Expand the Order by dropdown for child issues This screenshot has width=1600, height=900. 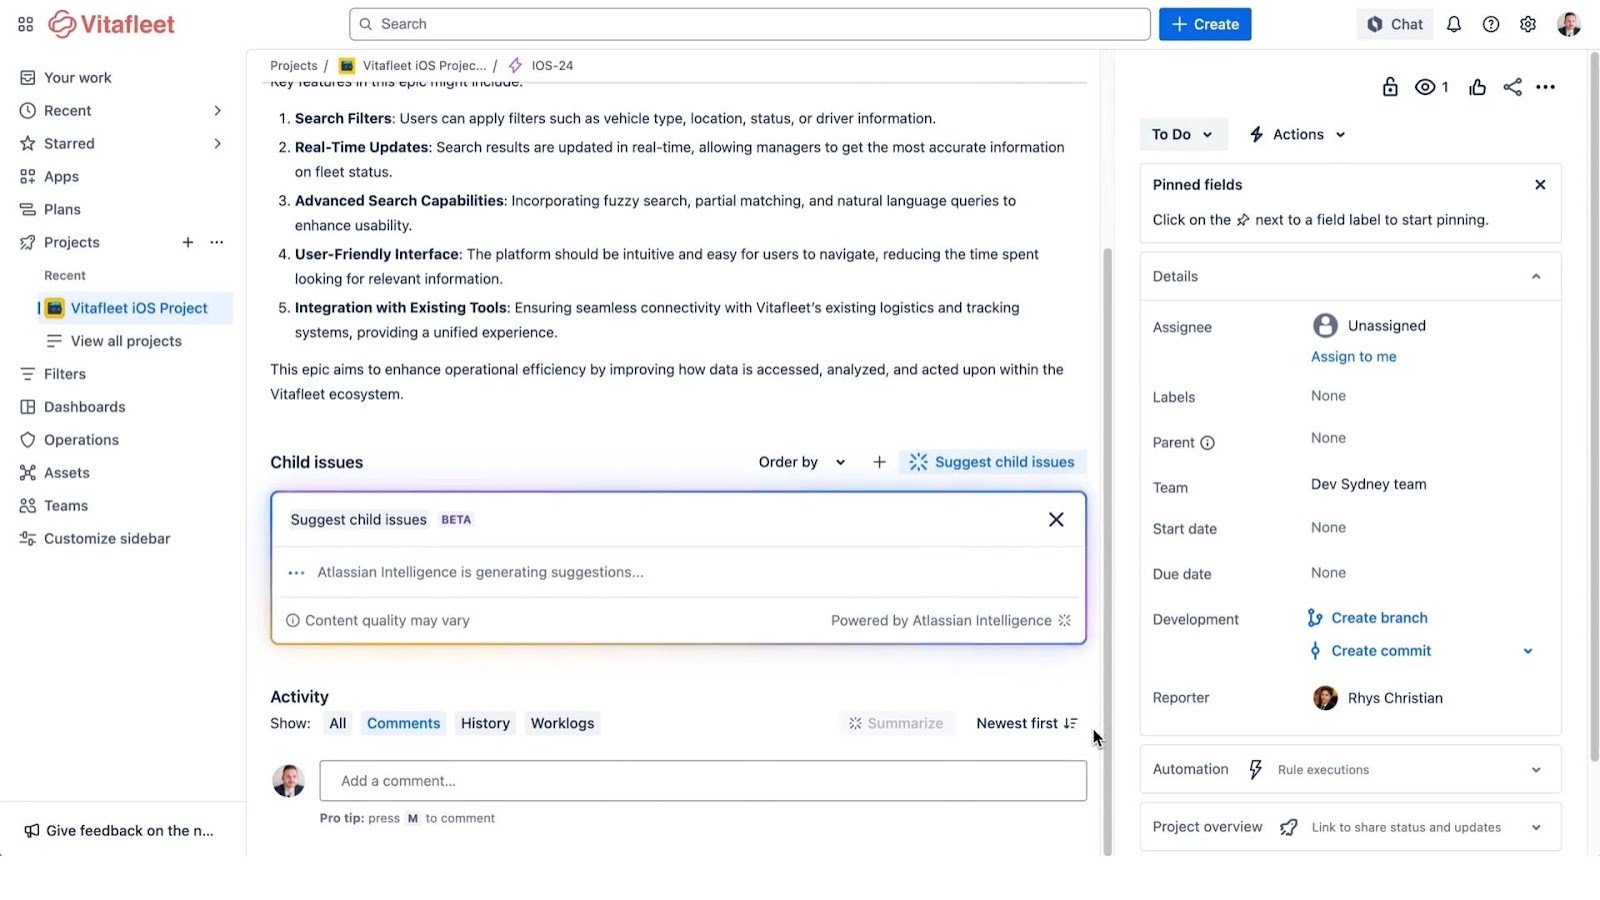(800, 462)
